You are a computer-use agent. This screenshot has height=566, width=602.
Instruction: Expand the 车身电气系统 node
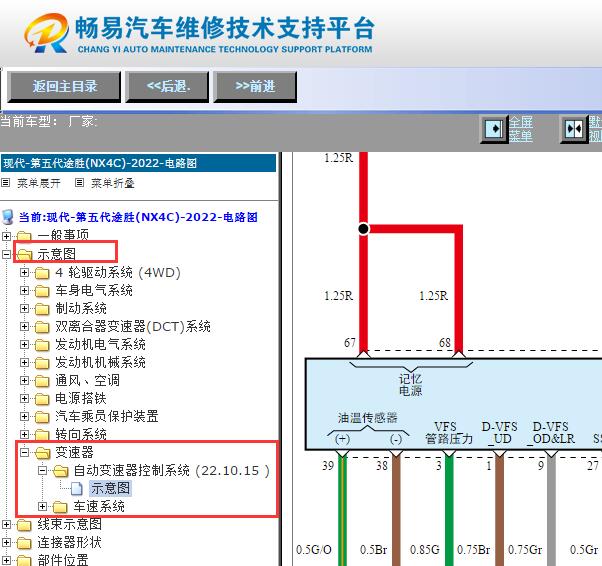click(x=24, y=290)
